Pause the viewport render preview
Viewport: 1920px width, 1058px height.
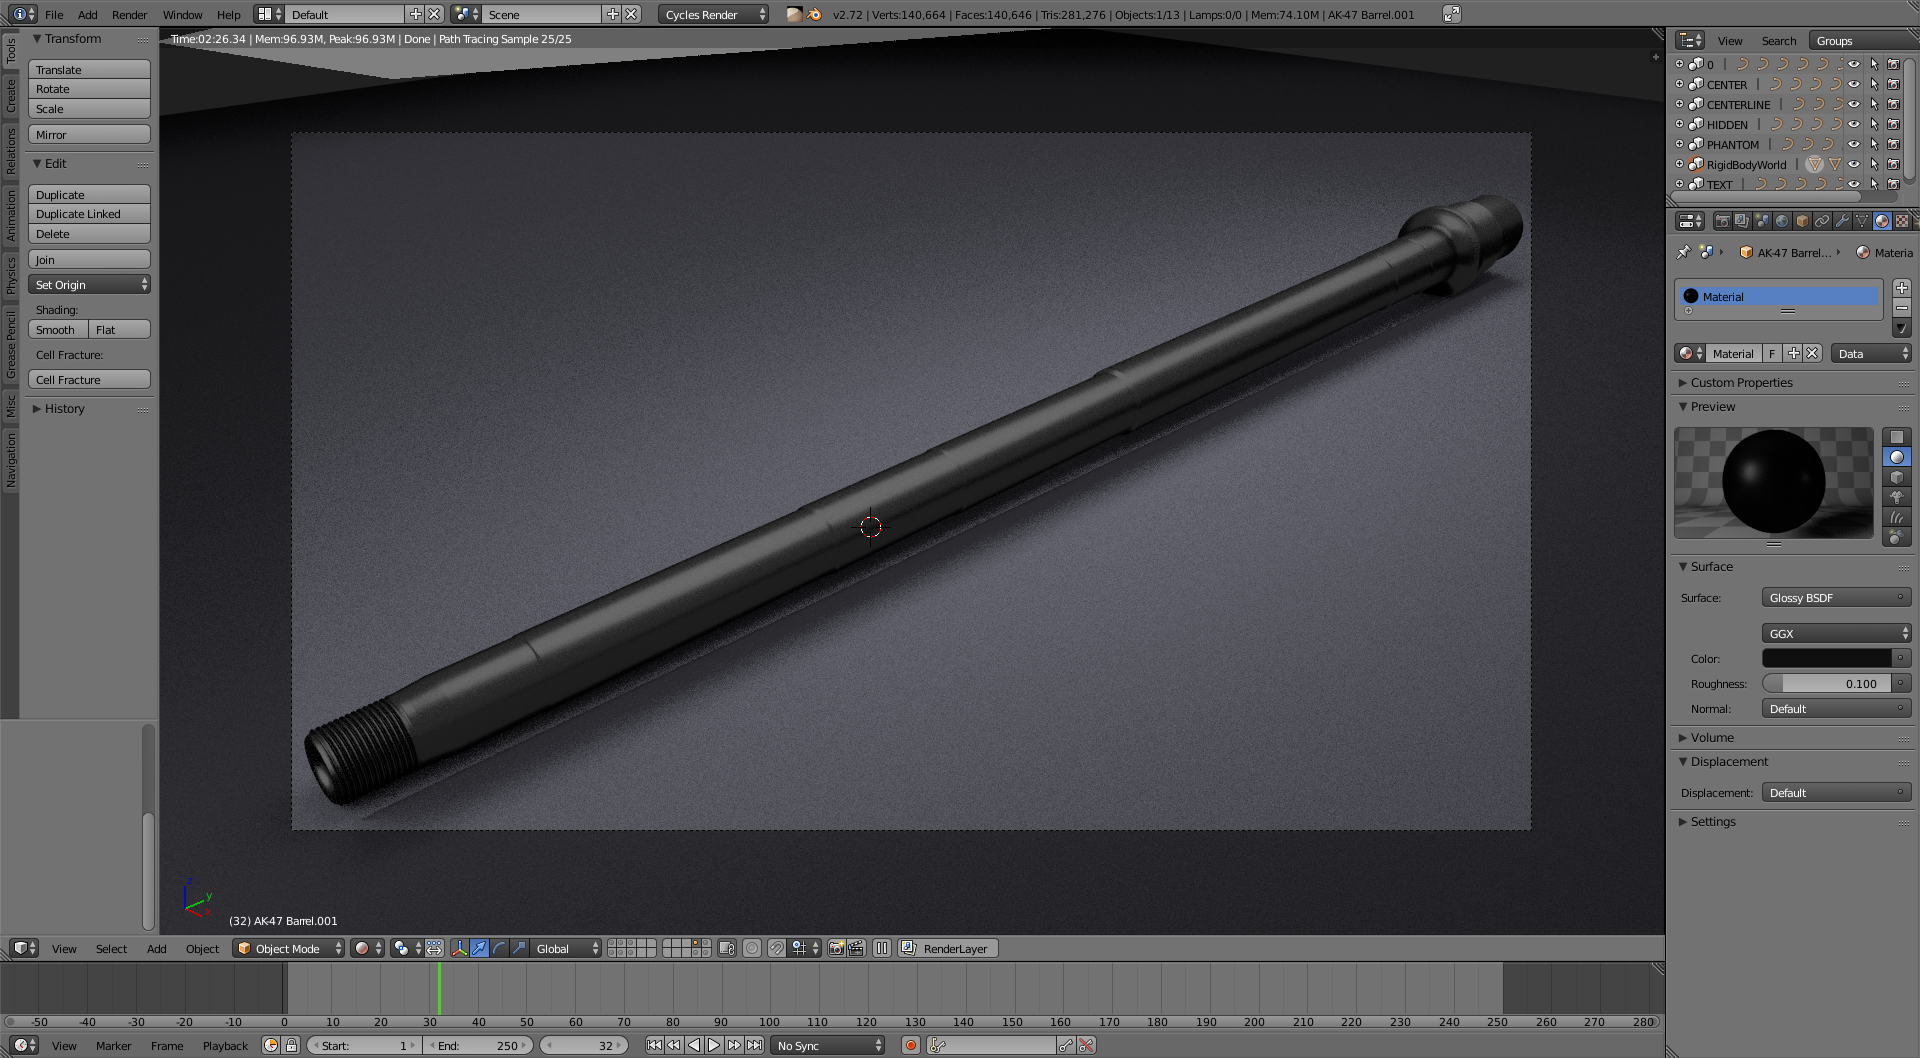click(881, 948)
